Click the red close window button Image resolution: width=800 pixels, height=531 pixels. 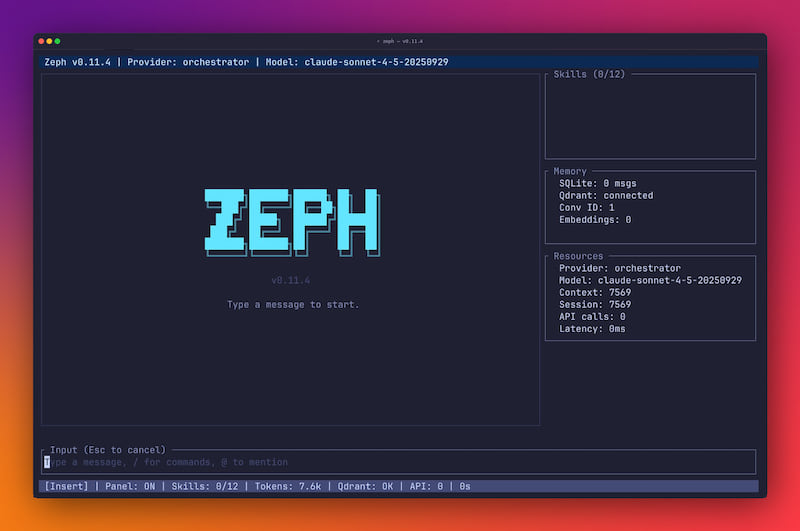(x=41, y=41)
